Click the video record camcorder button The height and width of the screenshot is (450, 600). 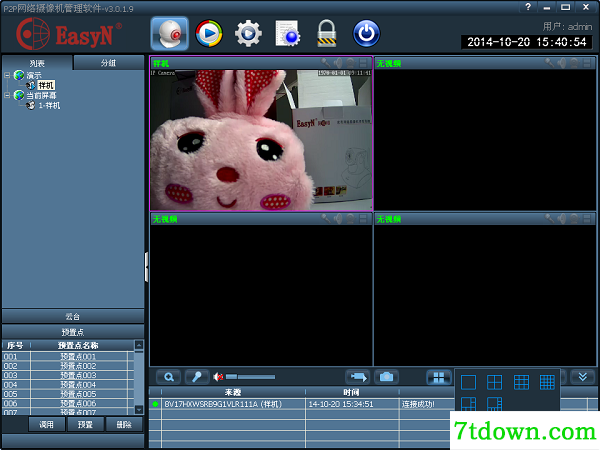pyautogui.click(x=358, y=377)
